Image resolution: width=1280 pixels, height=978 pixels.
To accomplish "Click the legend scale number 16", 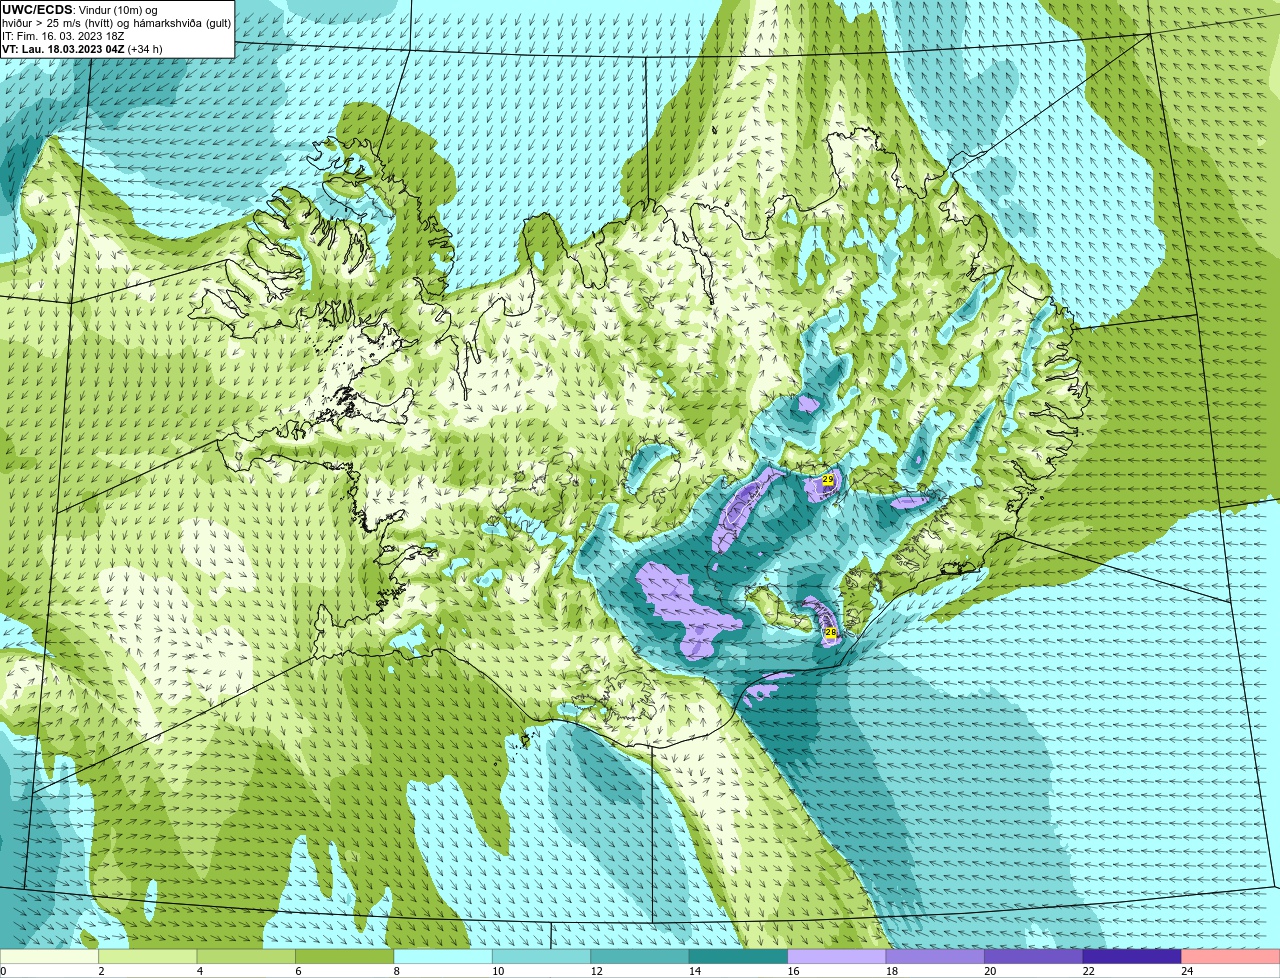I will pos(793,971).
